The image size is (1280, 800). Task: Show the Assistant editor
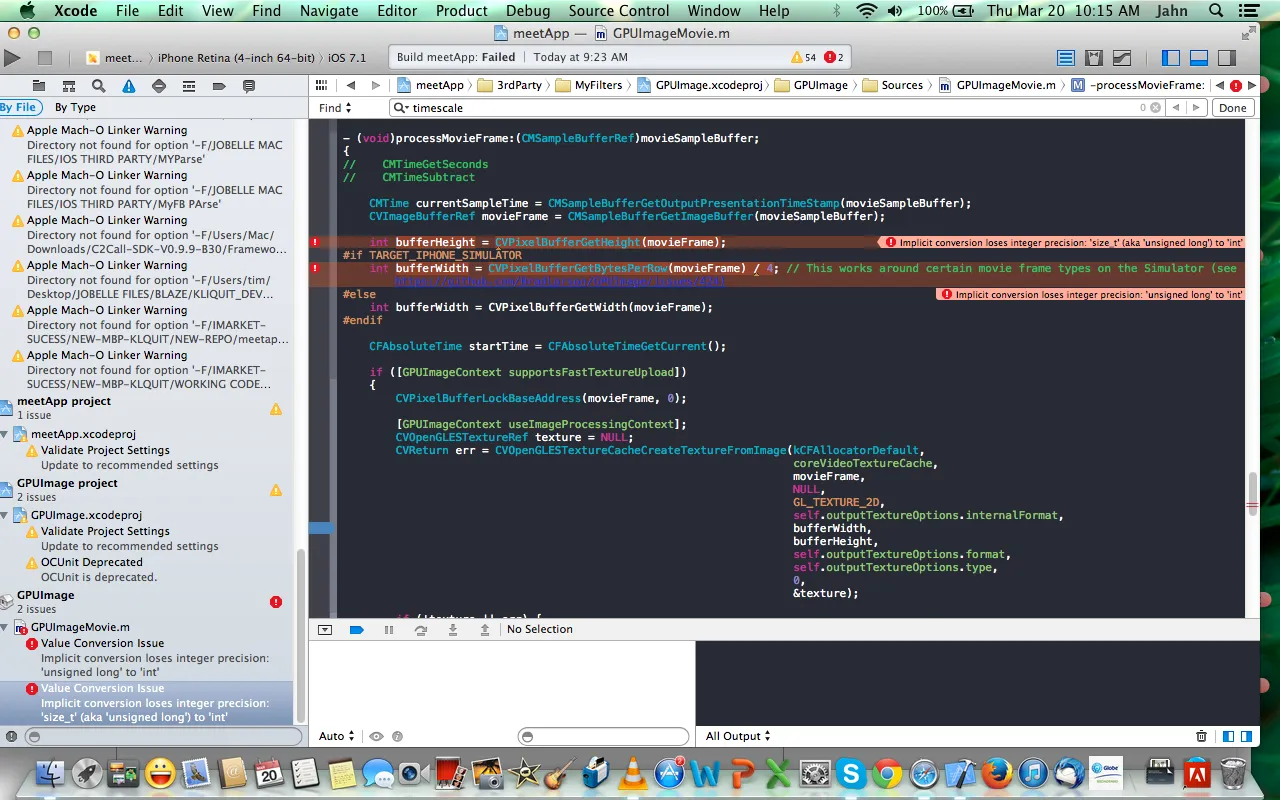click(x=1094, y=58)
